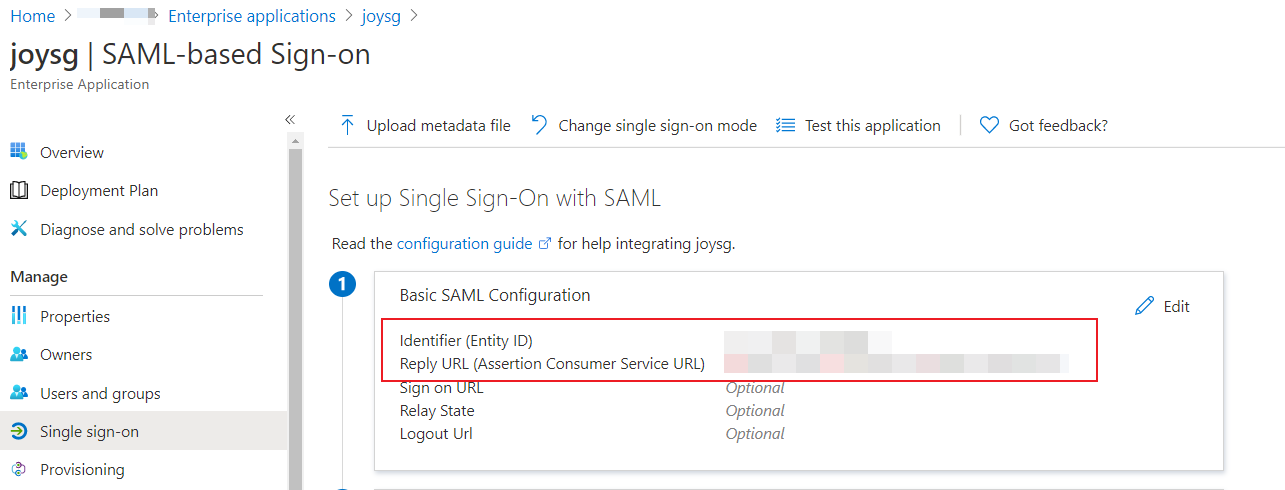The image size is (1285, 490).
Task: Navigate to Enterprise applications breadcrumb
Action: coord(252,16)
